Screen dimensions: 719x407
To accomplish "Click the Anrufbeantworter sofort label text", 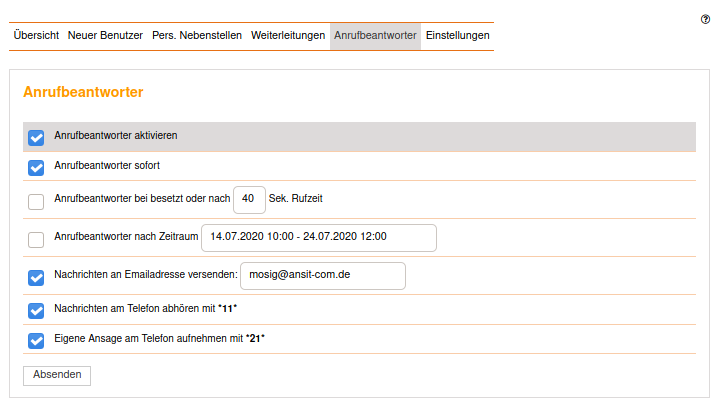I will [x=107, y=166].
